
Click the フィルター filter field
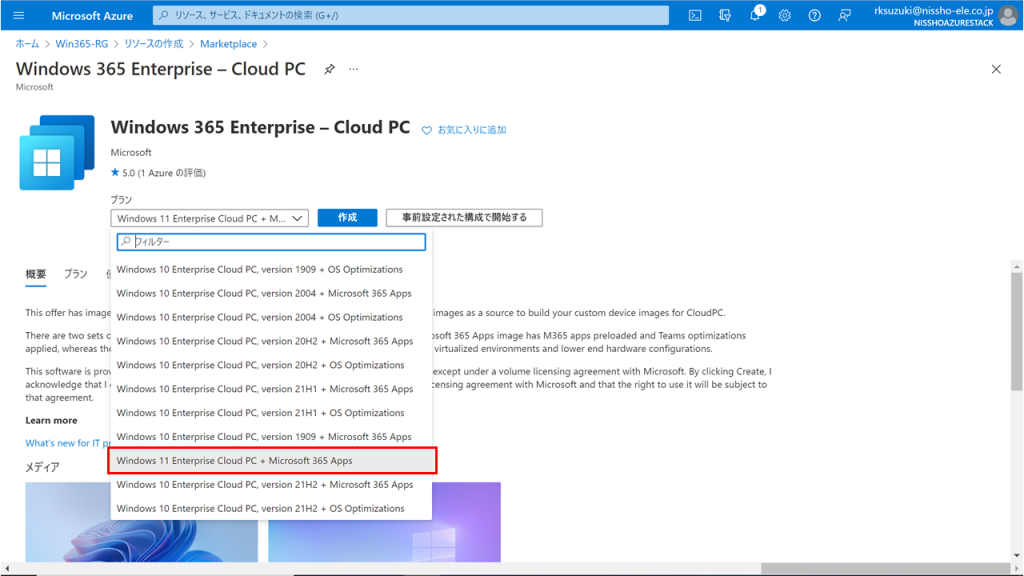pyautogui.click(x=271, y=242)
